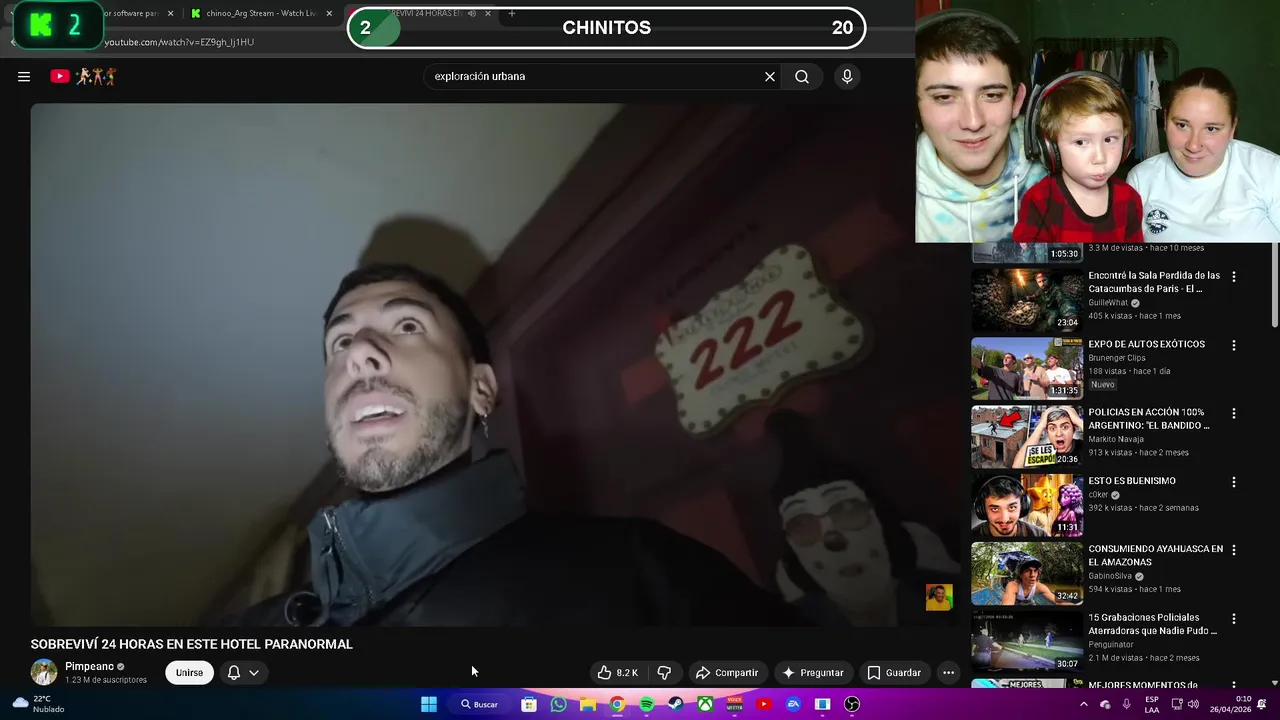The image size is (1280, 720).
Task: Dislike the video with thumbs down
Action: (664, 672)
